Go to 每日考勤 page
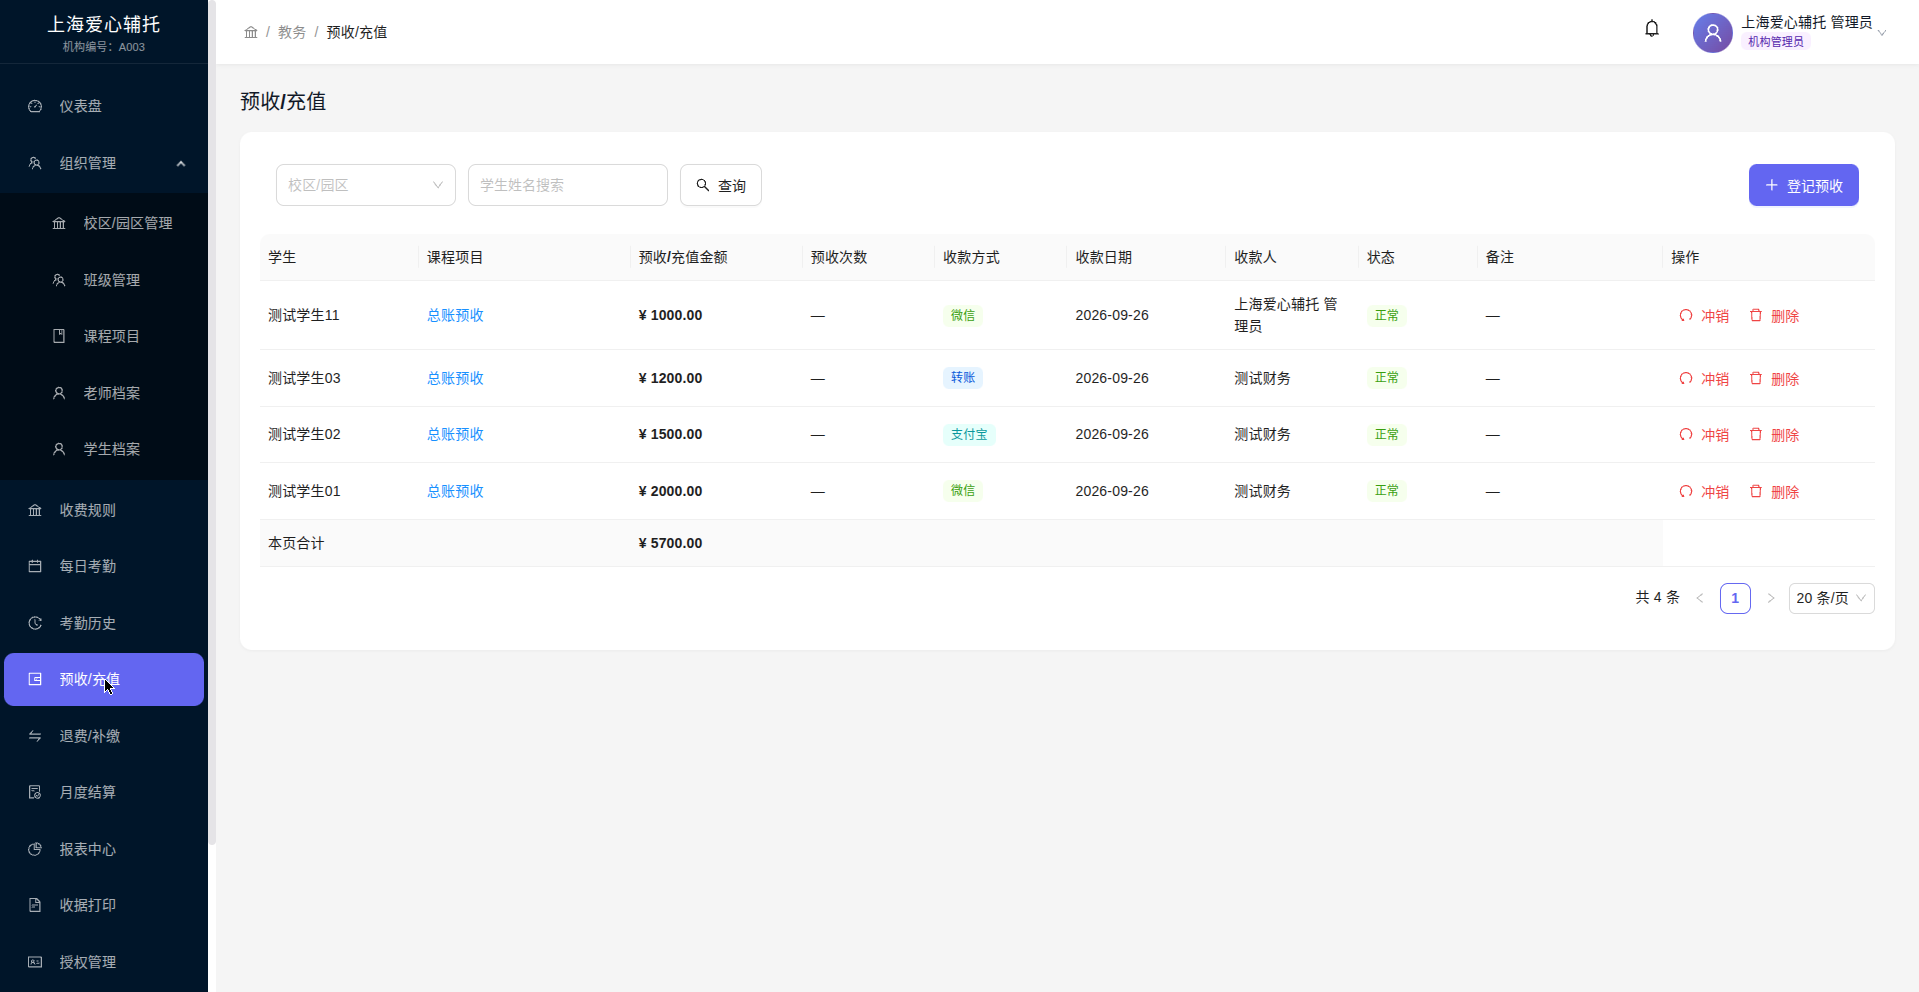 click(x=104, y=566)
